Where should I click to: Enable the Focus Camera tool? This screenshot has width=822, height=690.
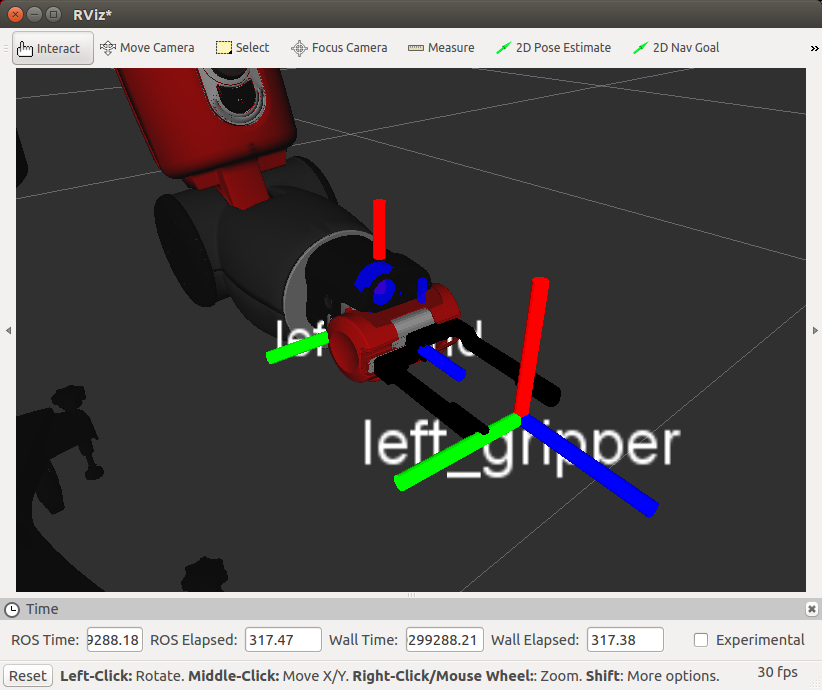pos(339,48)
